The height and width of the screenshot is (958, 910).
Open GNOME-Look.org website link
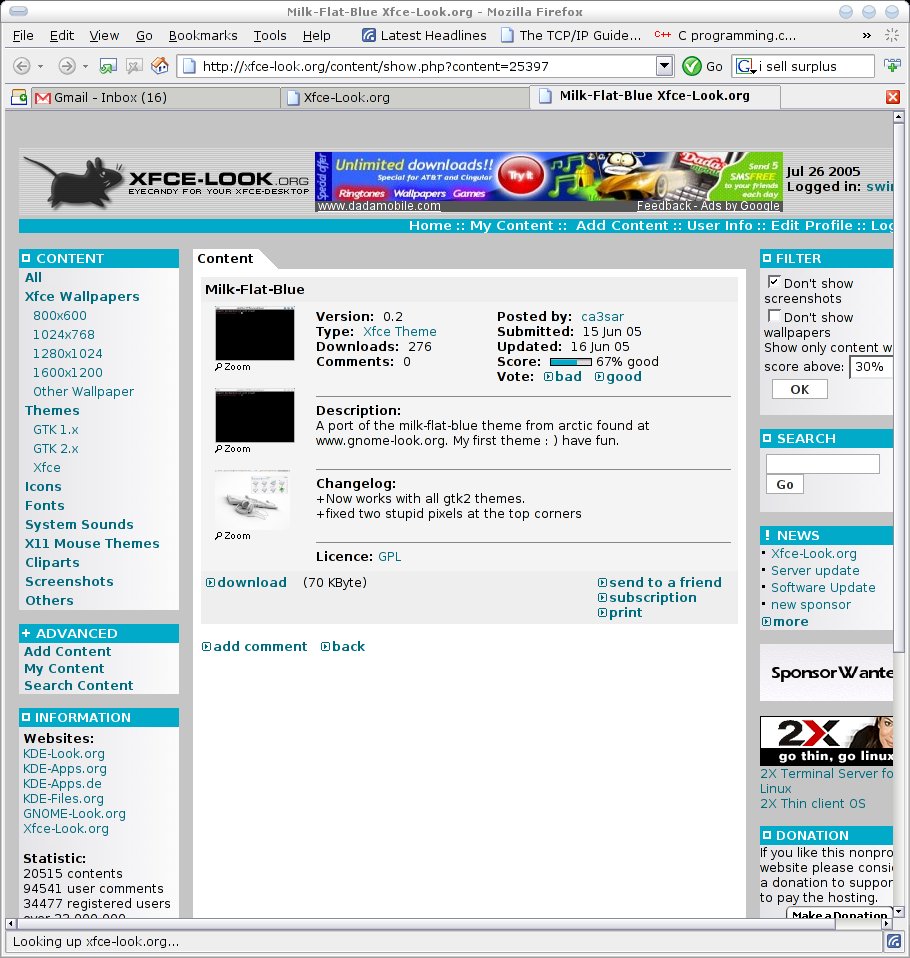75,814
